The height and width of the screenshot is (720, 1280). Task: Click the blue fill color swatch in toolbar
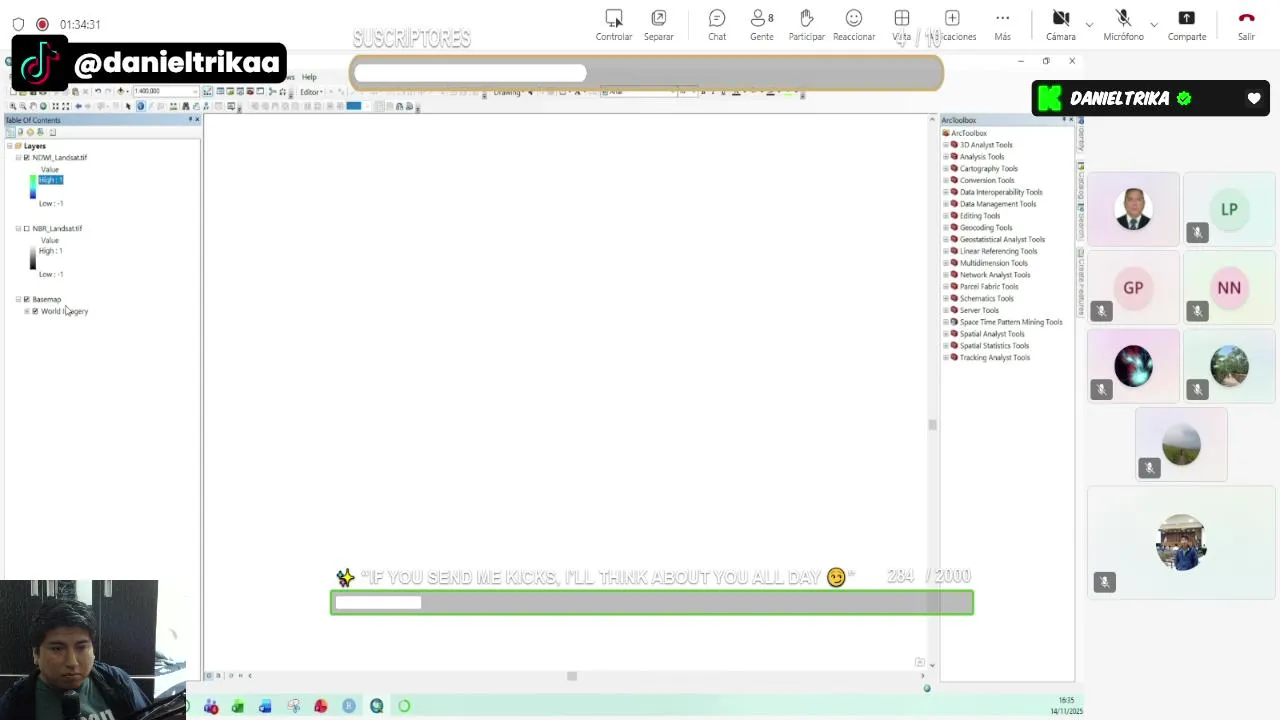click(353, 106)
